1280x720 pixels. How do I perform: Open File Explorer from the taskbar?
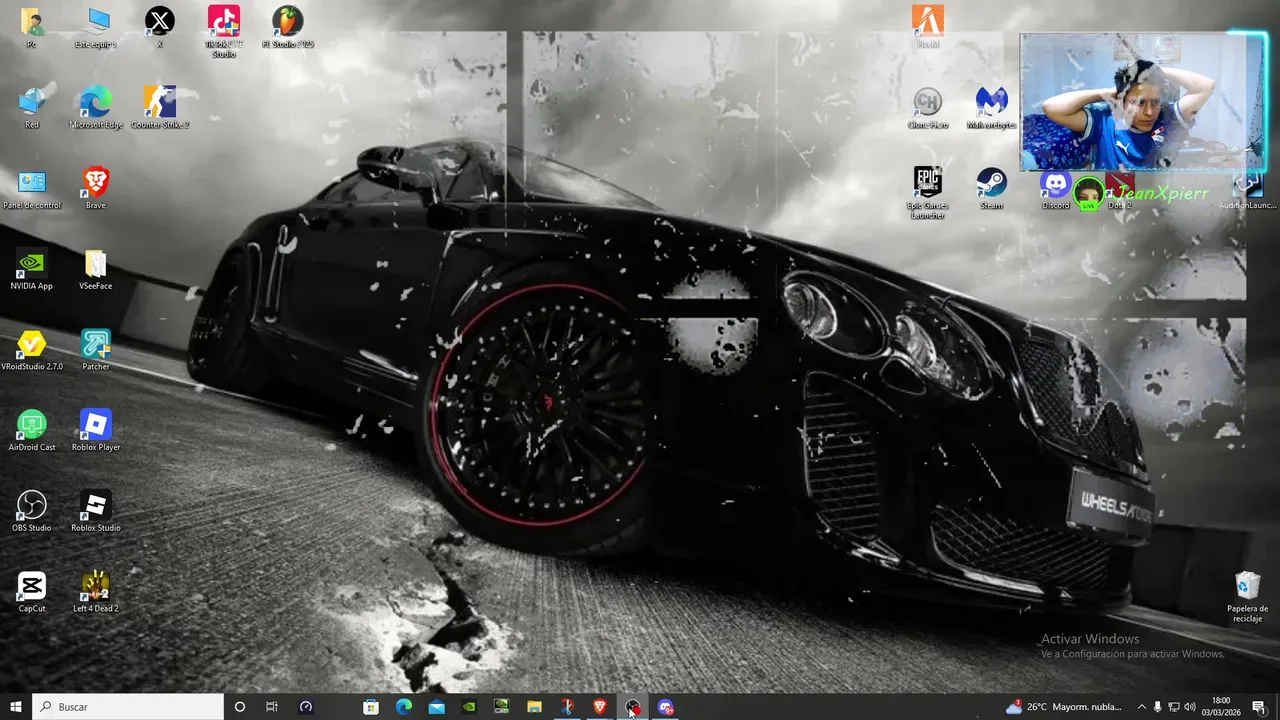534,707
